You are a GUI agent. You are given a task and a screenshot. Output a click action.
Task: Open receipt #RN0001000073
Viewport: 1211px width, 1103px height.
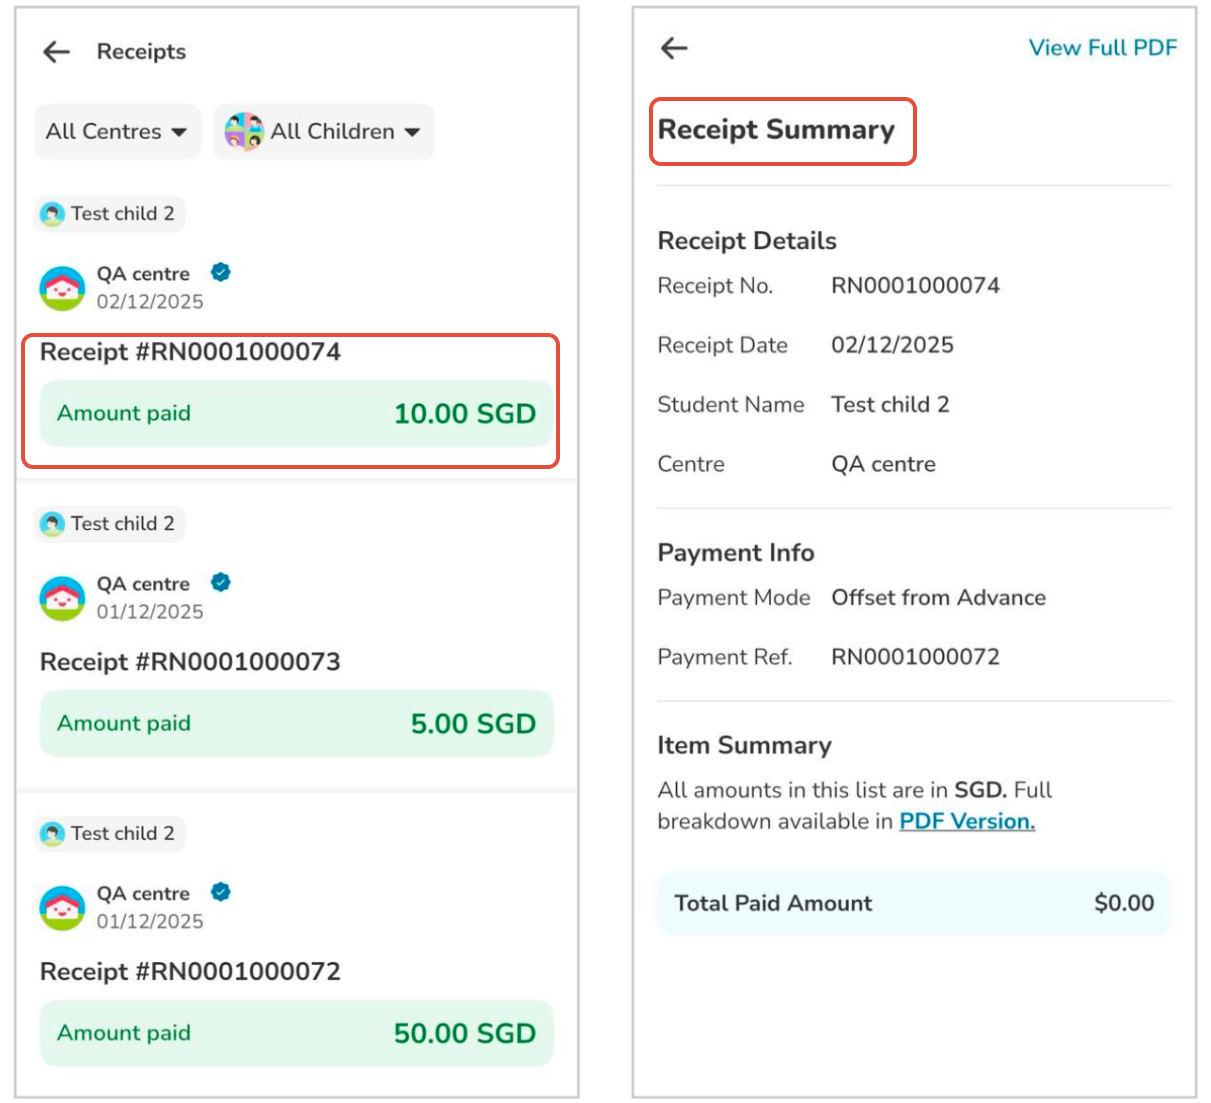(190, 662)
